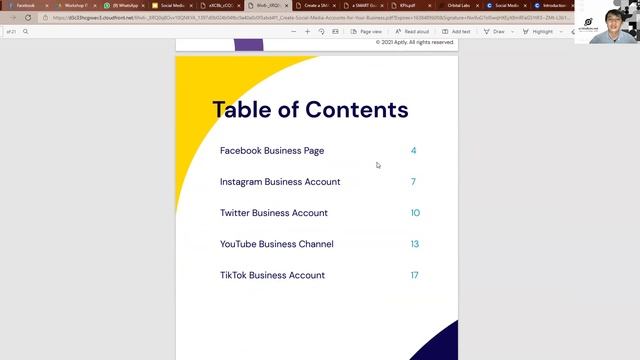Close the Orbital Labs tab
Viewport: 640px width, 360px height.
point(477,6)
